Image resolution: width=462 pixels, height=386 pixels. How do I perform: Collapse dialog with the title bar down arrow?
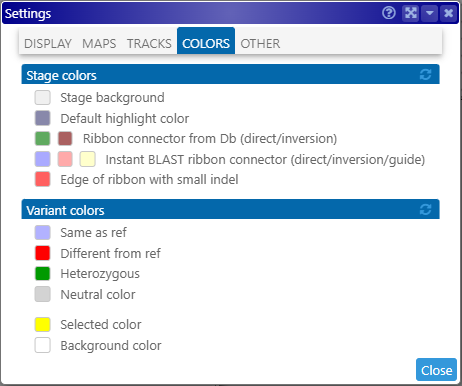click(430, 13)
